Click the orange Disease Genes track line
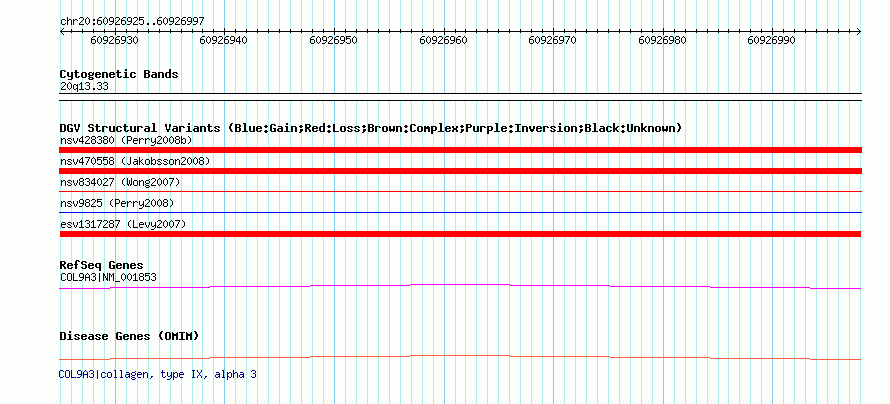This screenshot has height=404, width=890. click(x=460, y=357)
